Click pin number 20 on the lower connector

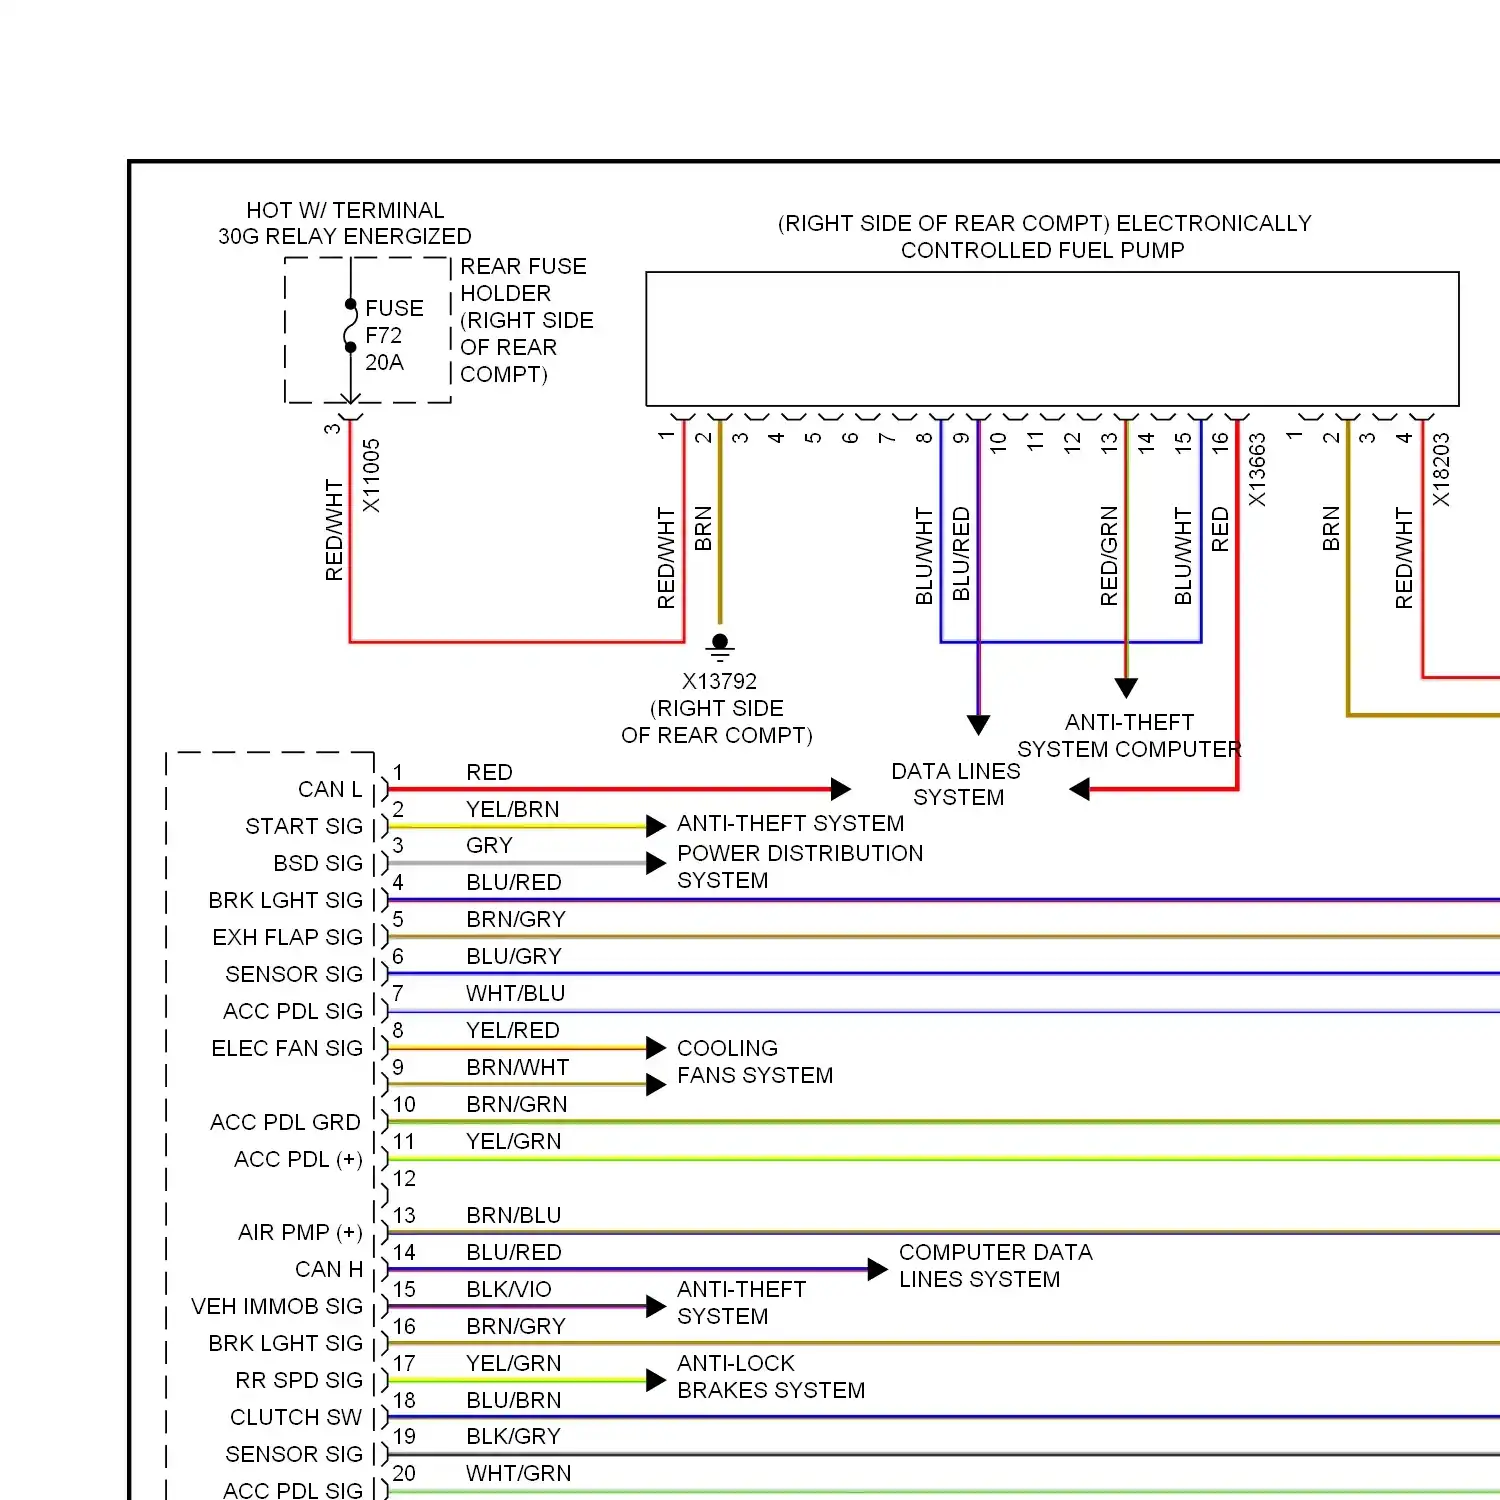(404, 1473)
